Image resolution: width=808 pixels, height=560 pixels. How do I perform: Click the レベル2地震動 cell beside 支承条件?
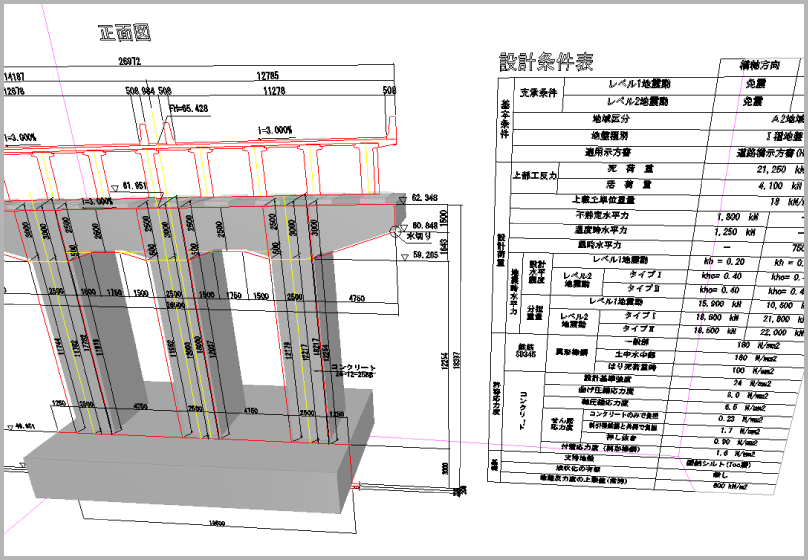point(637,101)
